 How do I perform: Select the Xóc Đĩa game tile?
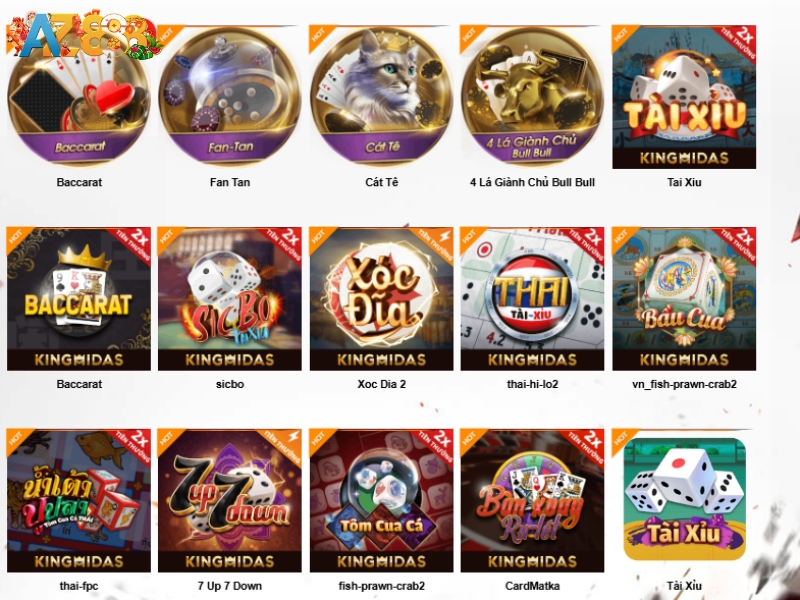(x=381, y=298)
